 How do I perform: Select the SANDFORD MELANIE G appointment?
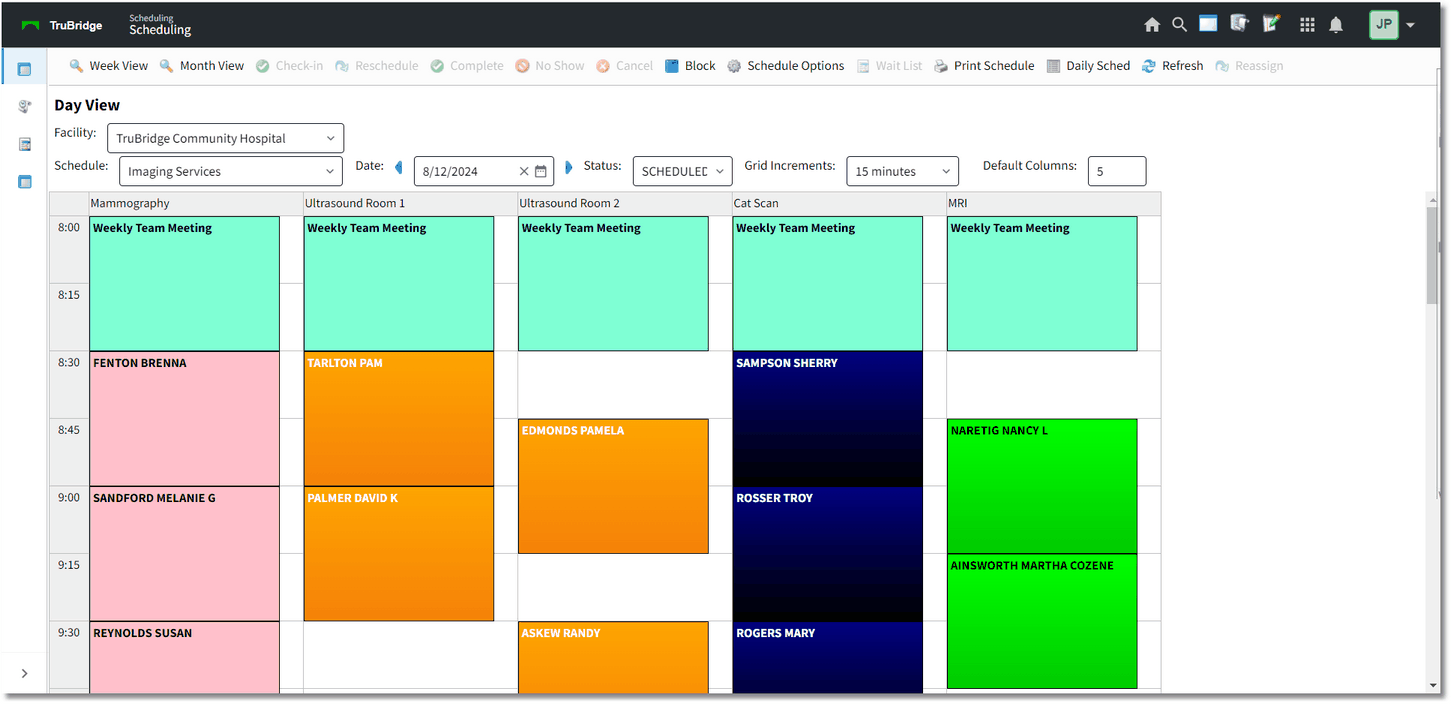184,553
